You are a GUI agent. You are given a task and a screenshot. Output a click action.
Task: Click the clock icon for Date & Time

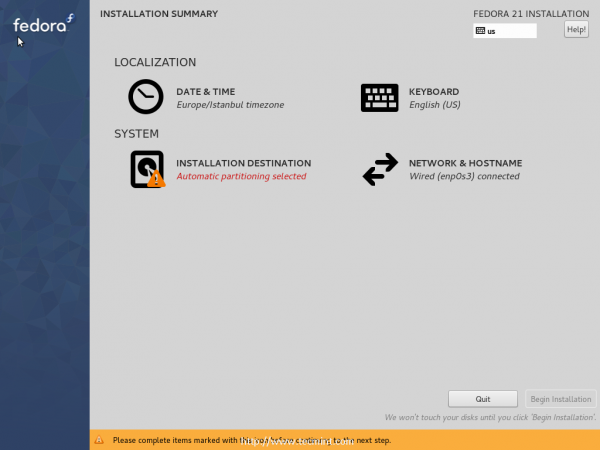tap(146, 96)
